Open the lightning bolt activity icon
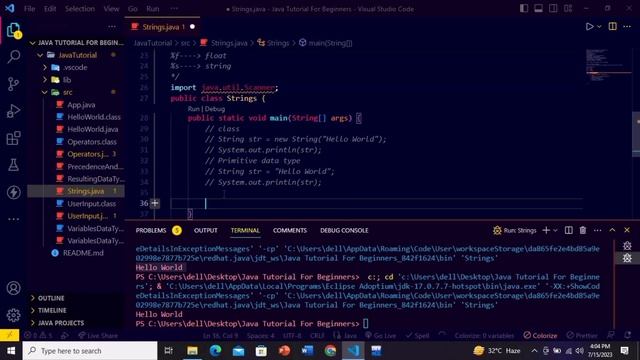 [13, 192]
